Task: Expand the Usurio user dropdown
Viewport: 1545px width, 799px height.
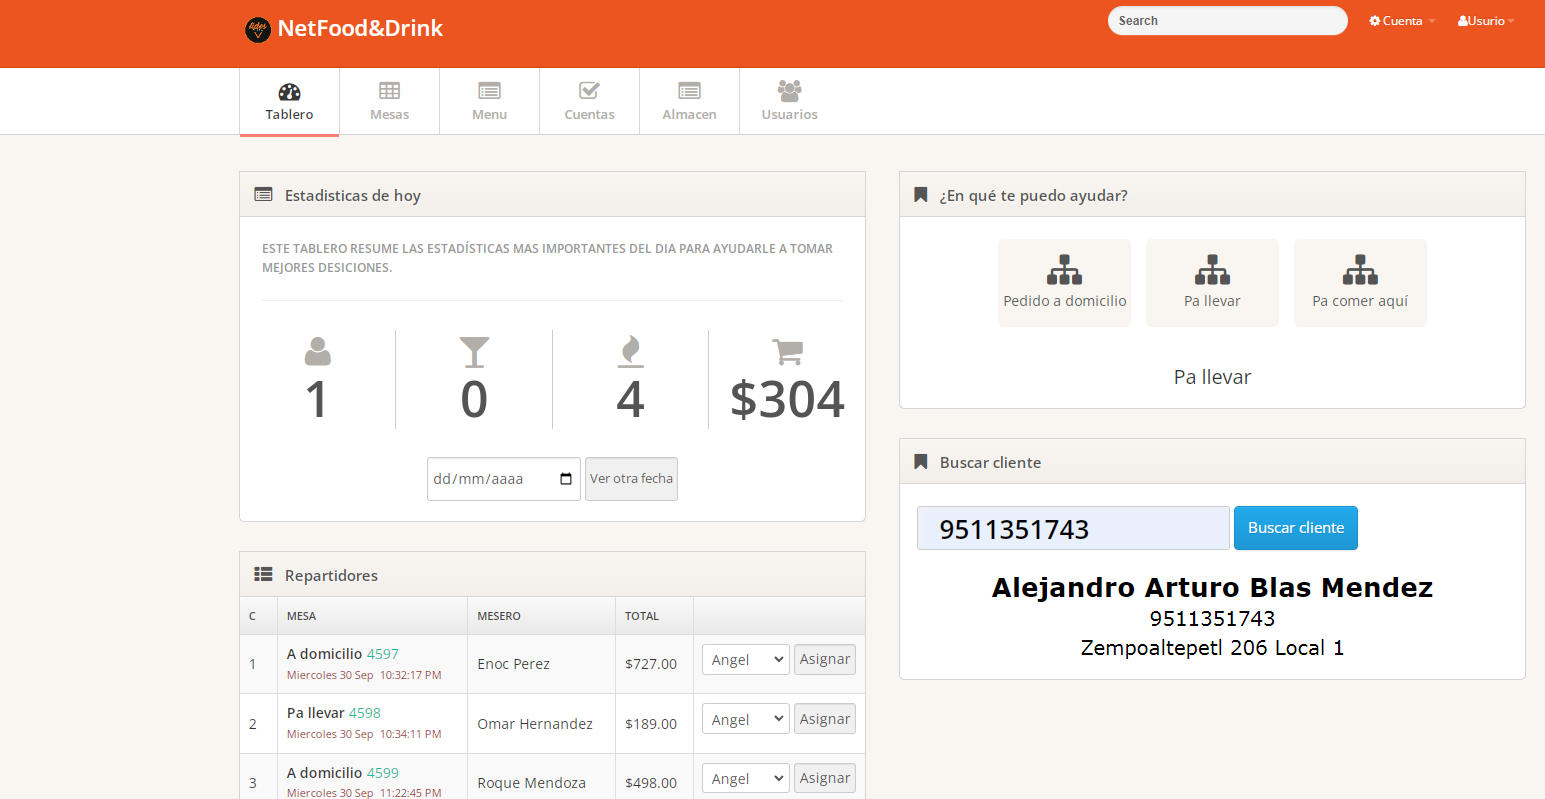Action: [x=1485, y=21]
